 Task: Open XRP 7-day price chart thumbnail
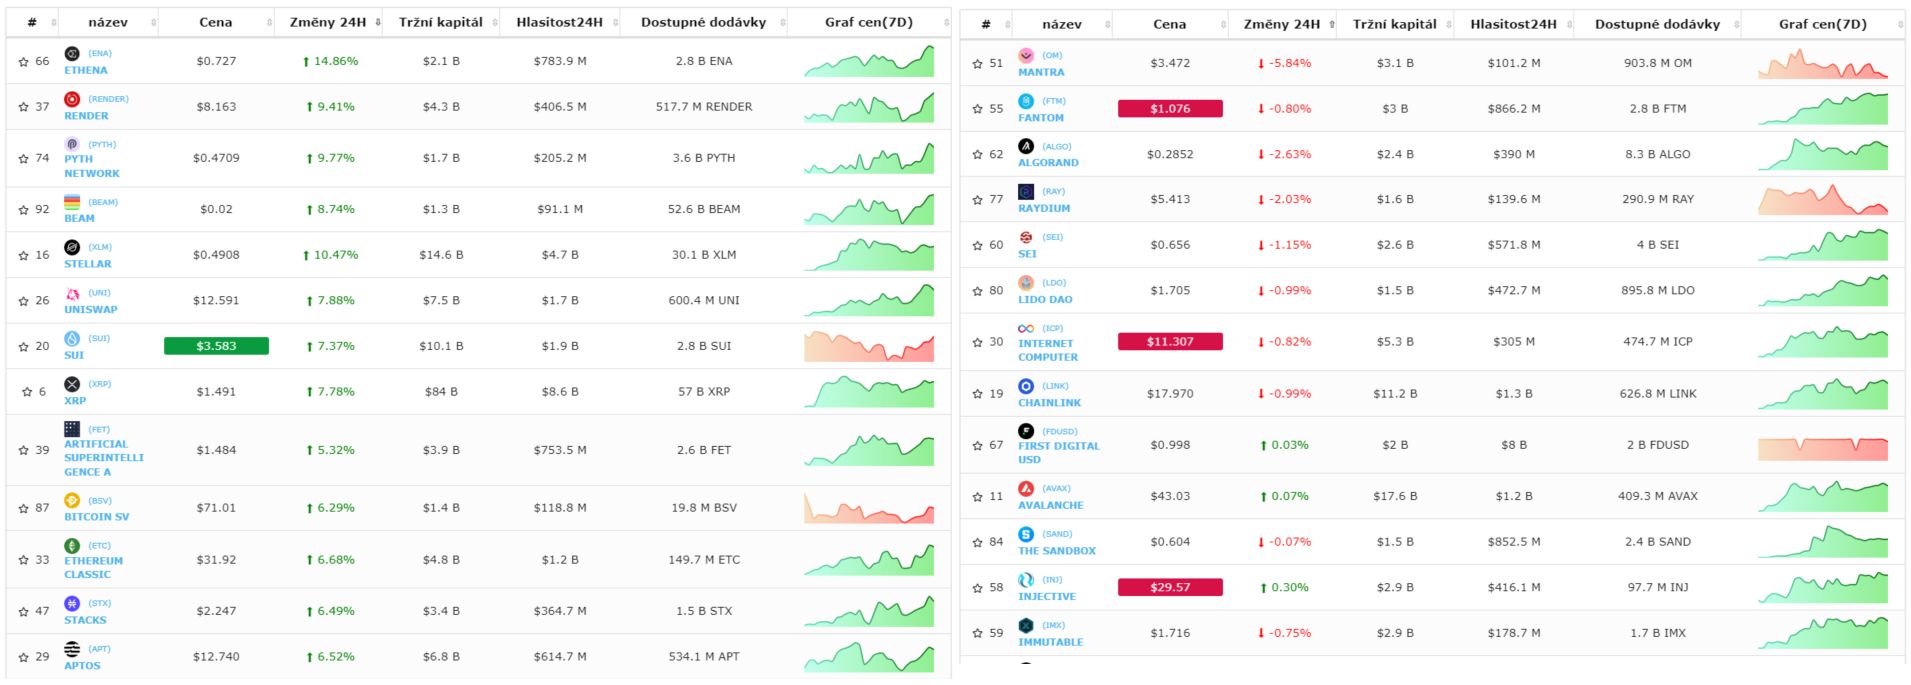tap(869, 391)
